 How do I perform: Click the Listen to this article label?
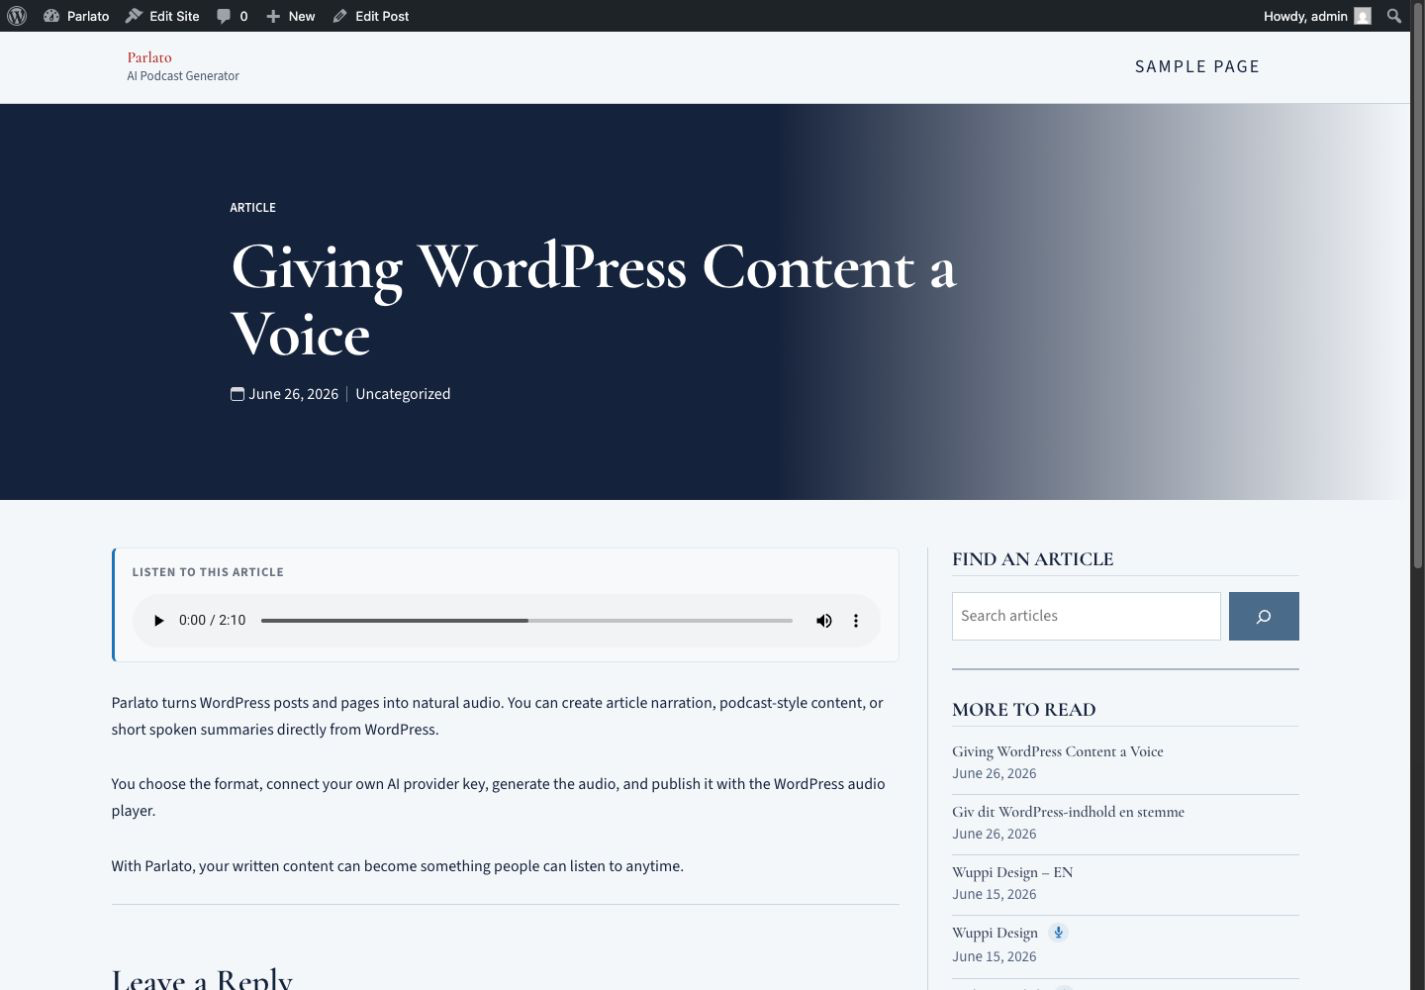208,572
